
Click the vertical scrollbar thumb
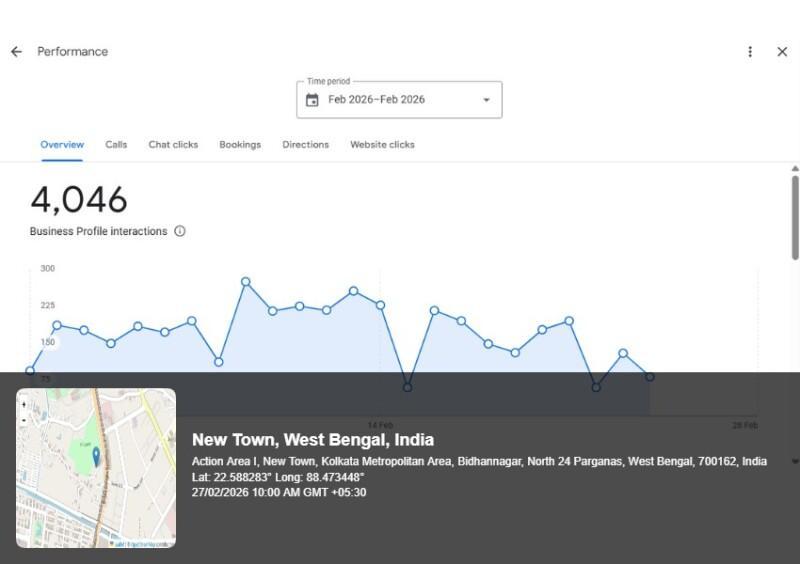coord(795,215)
